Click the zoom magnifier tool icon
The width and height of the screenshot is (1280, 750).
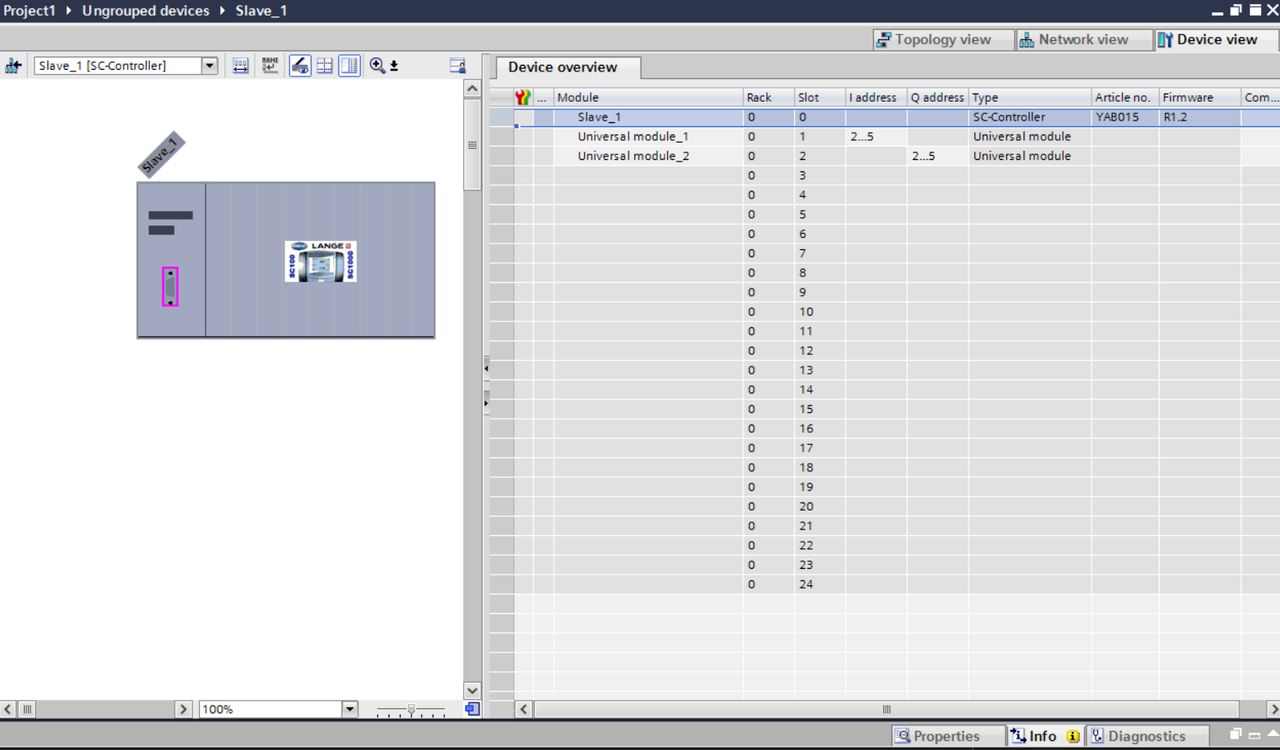pos(377,66)
